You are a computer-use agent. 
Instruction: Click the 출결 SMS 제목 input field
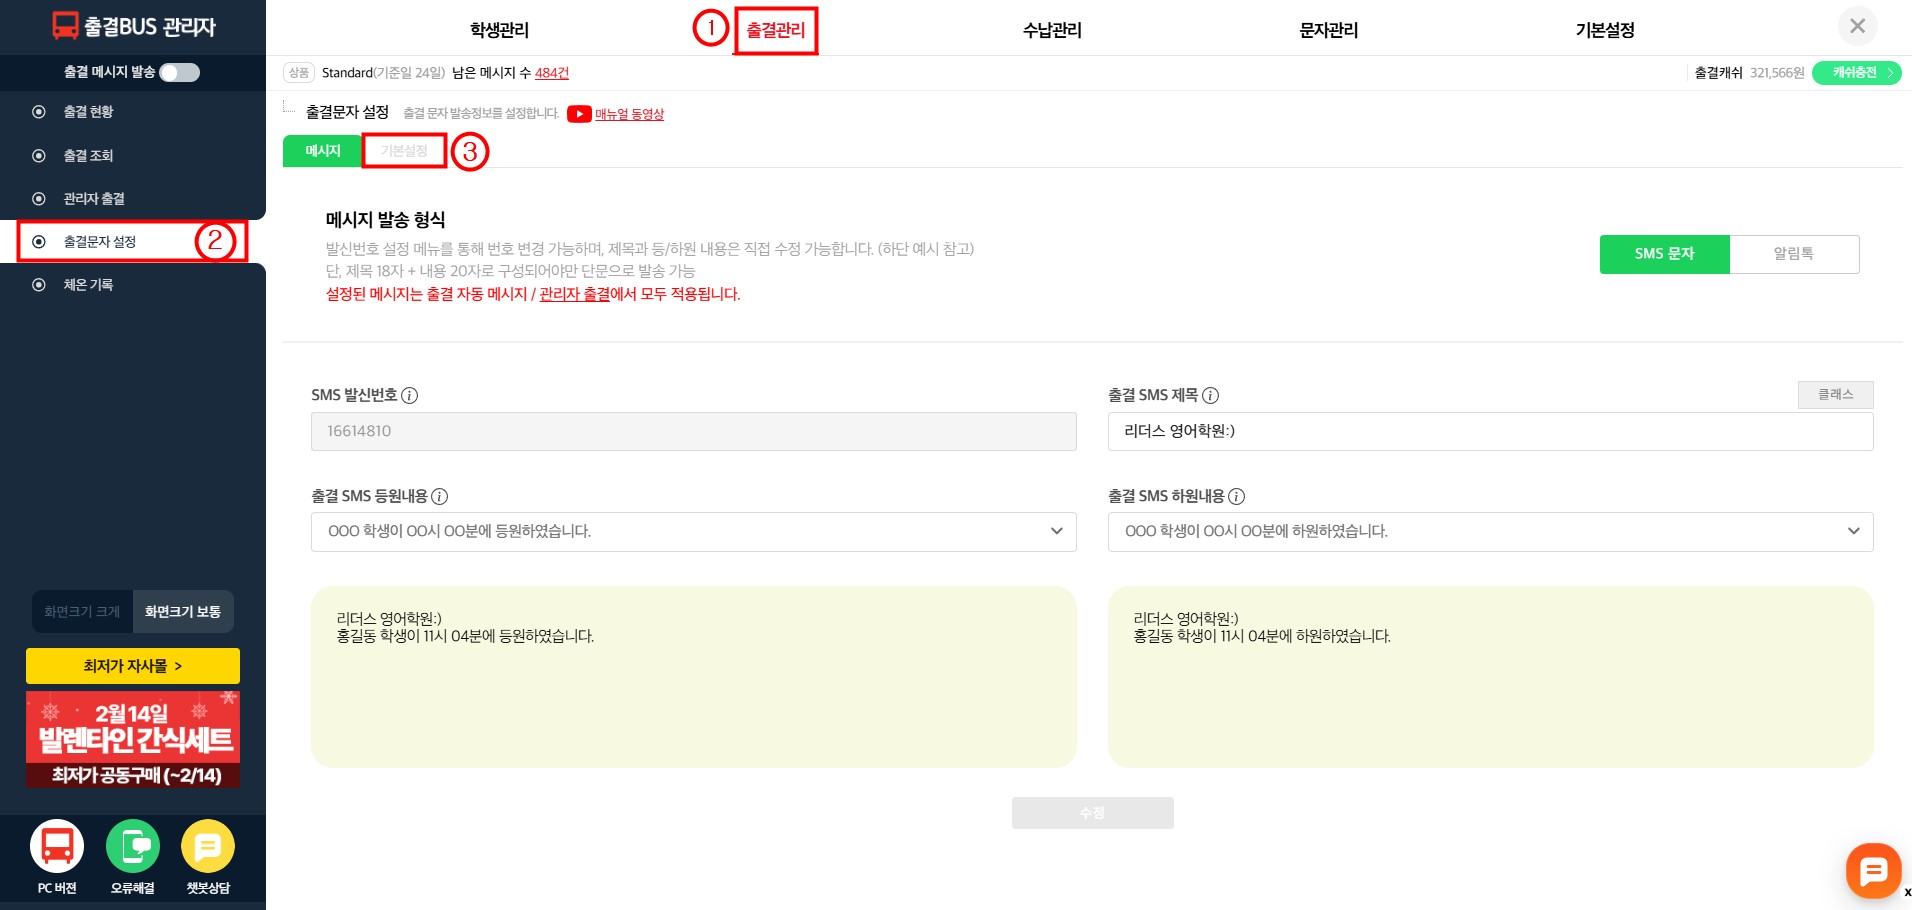point(1490,431)
